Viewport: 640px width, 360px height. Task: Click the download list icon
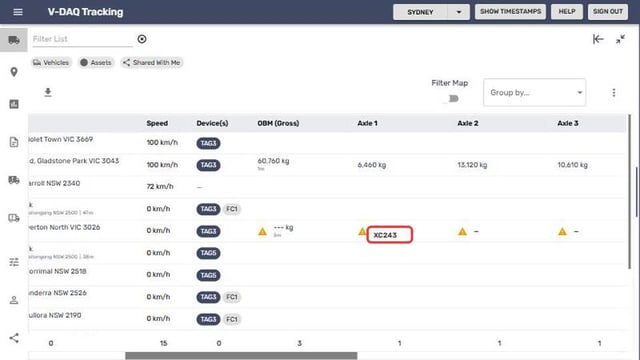[48, 92]
